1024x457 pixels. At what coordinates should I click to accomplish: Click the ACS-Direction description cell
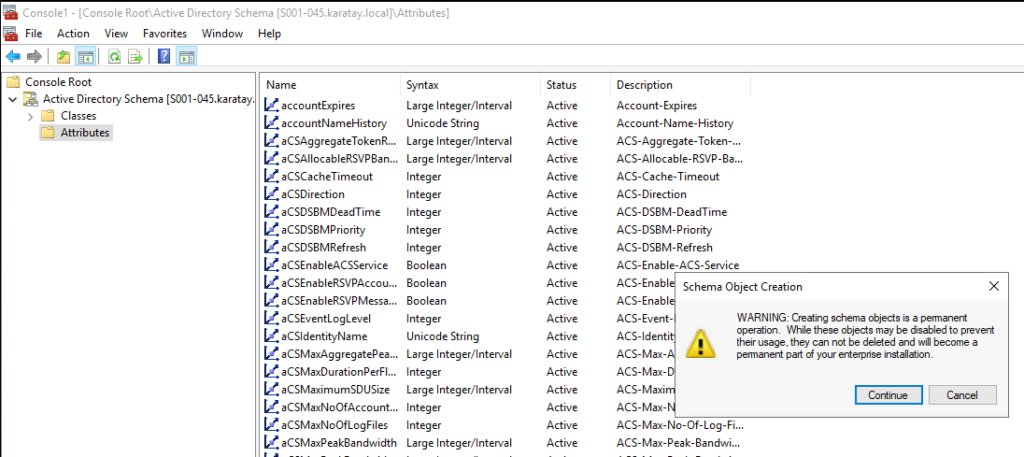tap(651, 194)
